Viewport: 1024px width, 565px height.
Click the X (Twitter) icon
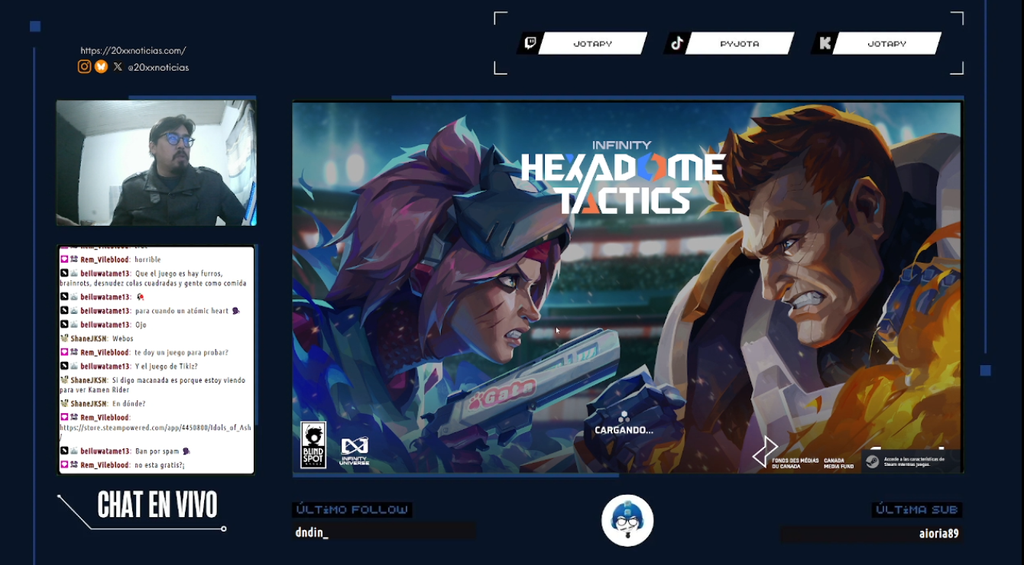(118, 67)
